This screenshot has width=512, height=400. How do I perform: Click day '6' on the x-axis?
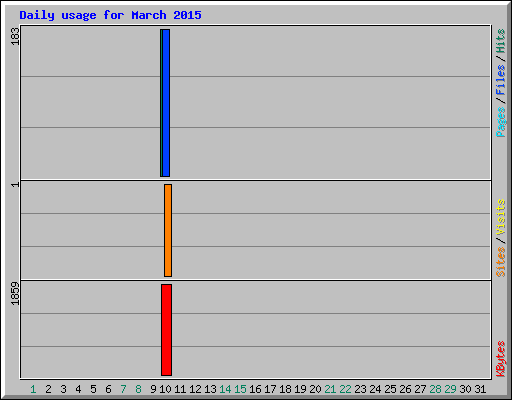click(x=108, y=389)
